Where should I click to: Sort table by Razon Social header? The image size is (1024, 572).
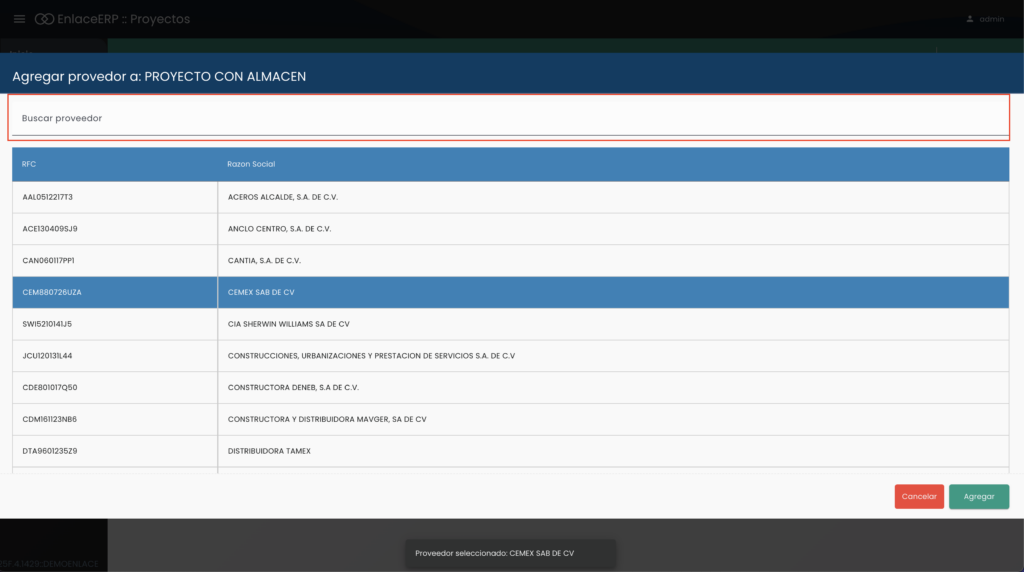click(x=251, y=164)
